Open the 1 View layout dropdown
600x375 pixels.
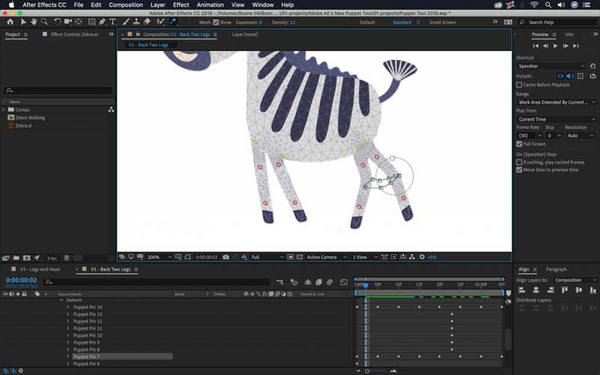click(364, 257)
